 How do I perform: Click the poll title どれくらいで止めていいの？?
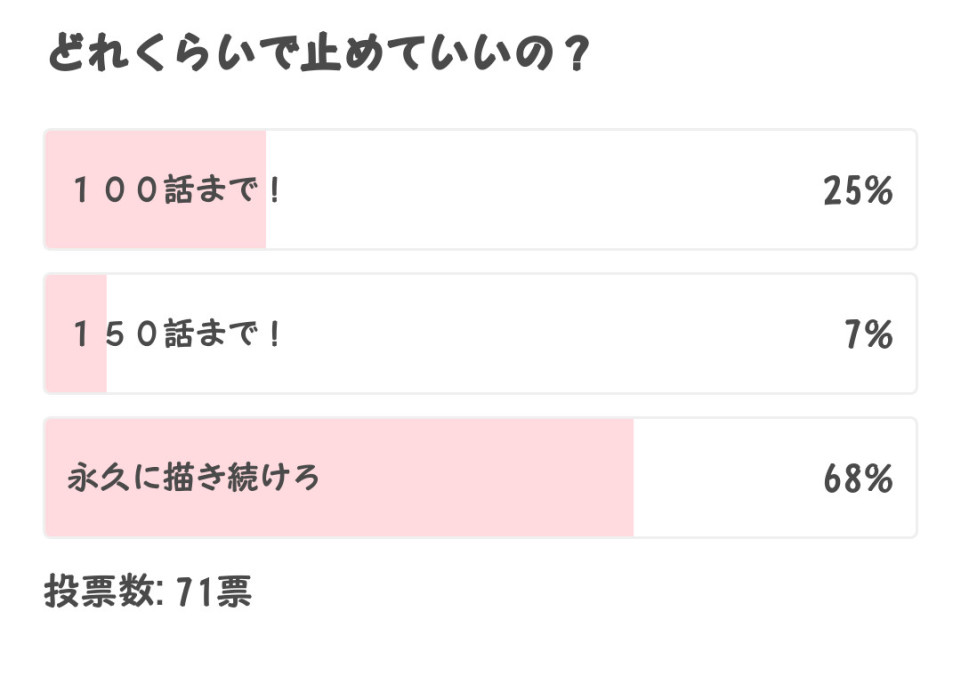319,53
